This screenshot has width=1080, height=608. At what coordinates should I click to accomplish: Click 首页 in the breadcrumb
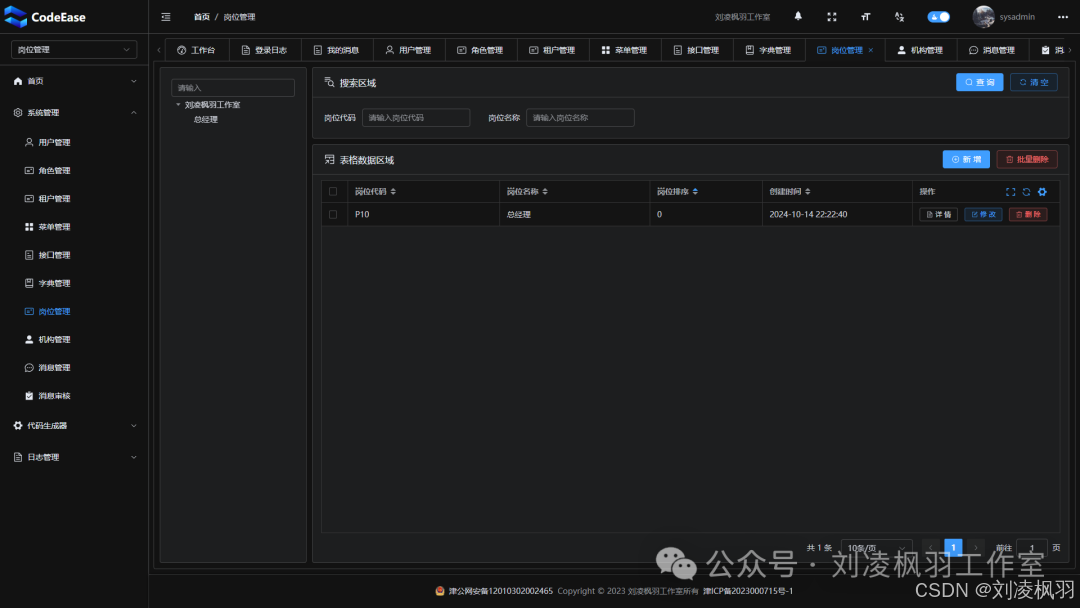coord(202,17)
